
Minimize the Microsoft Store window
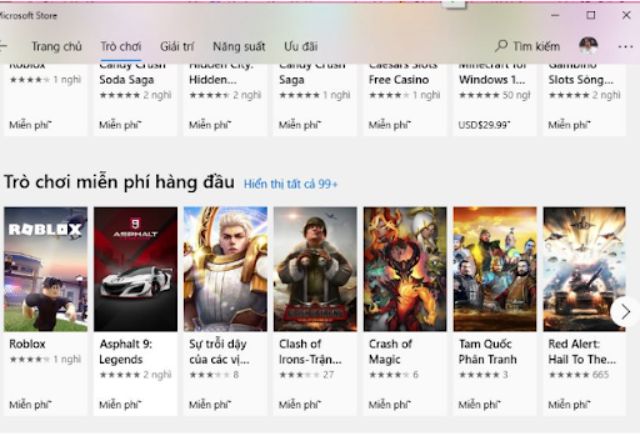(x=555, y=16)
